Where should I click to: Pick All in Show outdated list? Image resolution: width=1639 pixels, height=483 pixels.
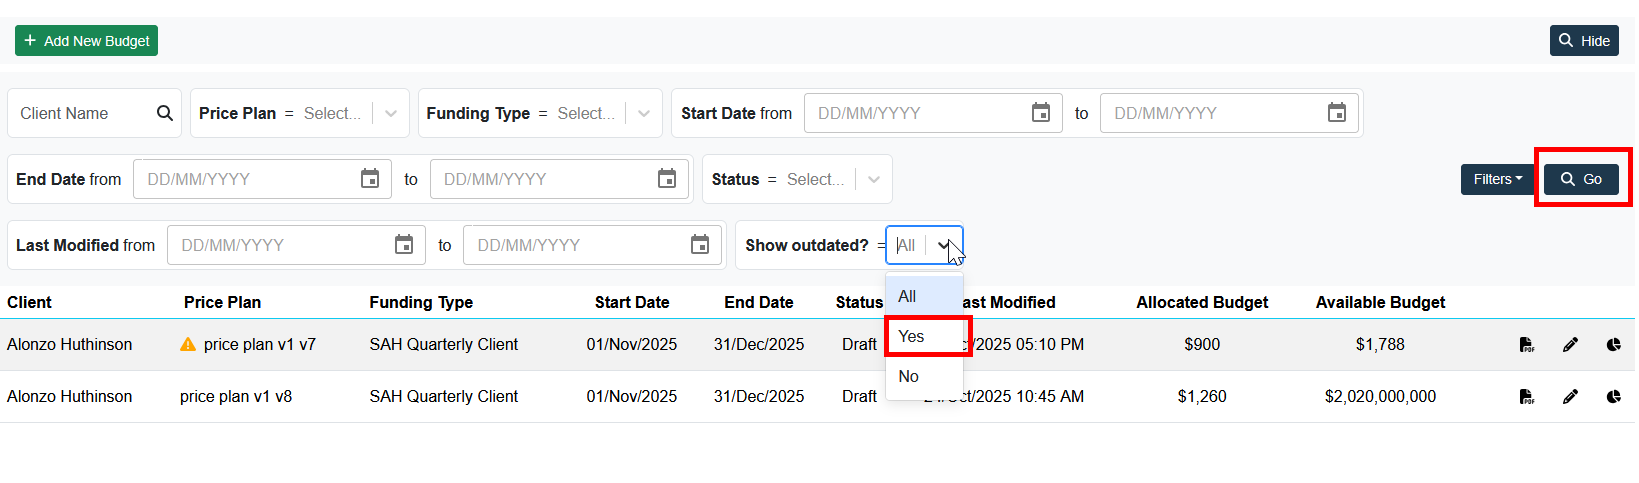[907, 296]
